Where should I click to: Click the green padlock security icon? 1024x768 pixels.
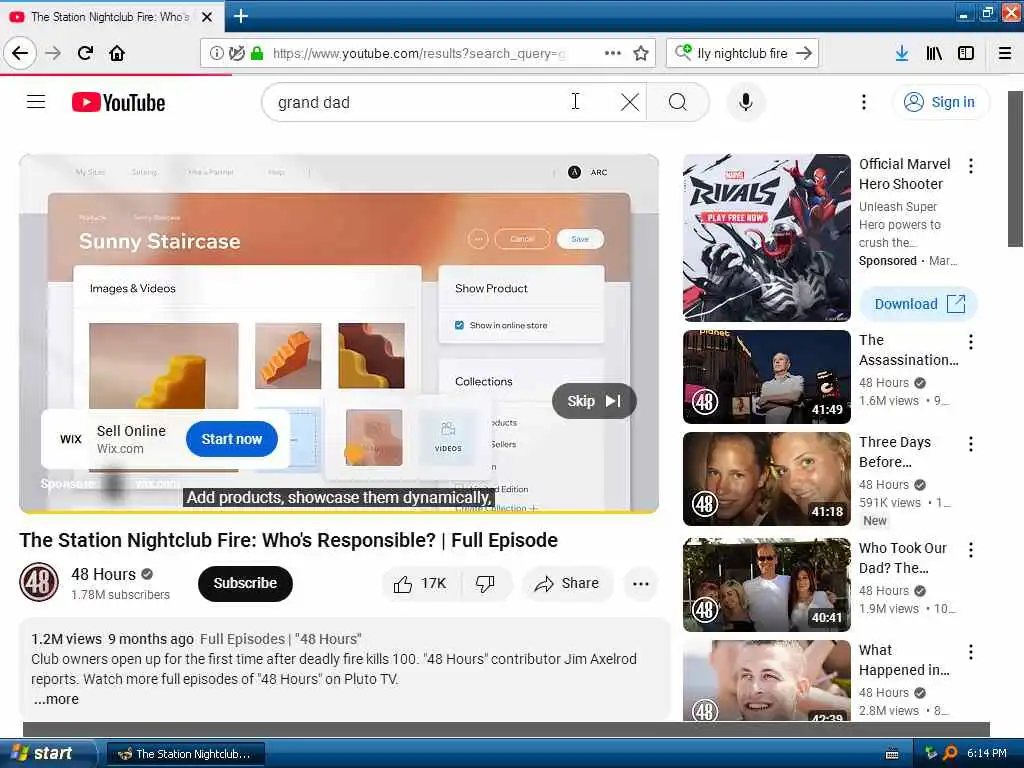(x=257, y=53)
